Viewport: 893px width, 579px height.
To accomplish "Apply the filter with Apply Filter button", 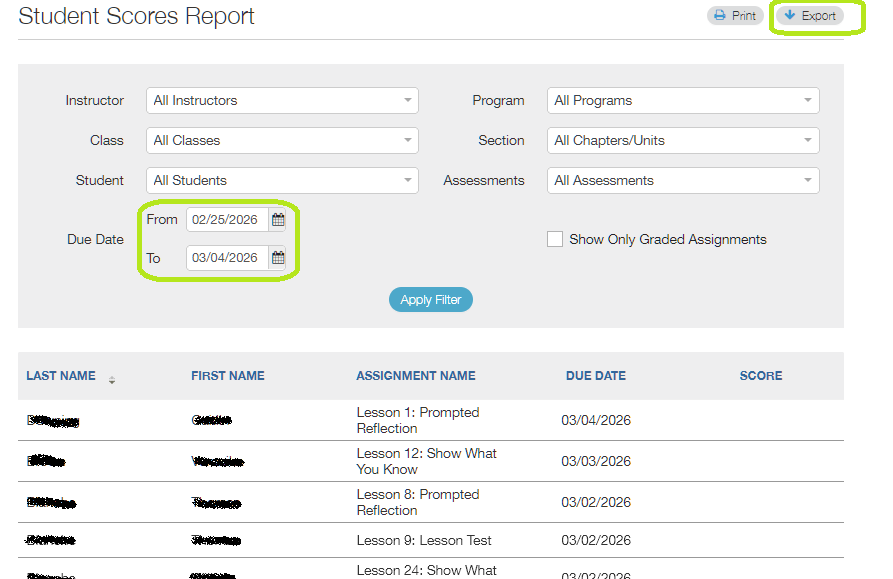I will [x=431, y=299].
